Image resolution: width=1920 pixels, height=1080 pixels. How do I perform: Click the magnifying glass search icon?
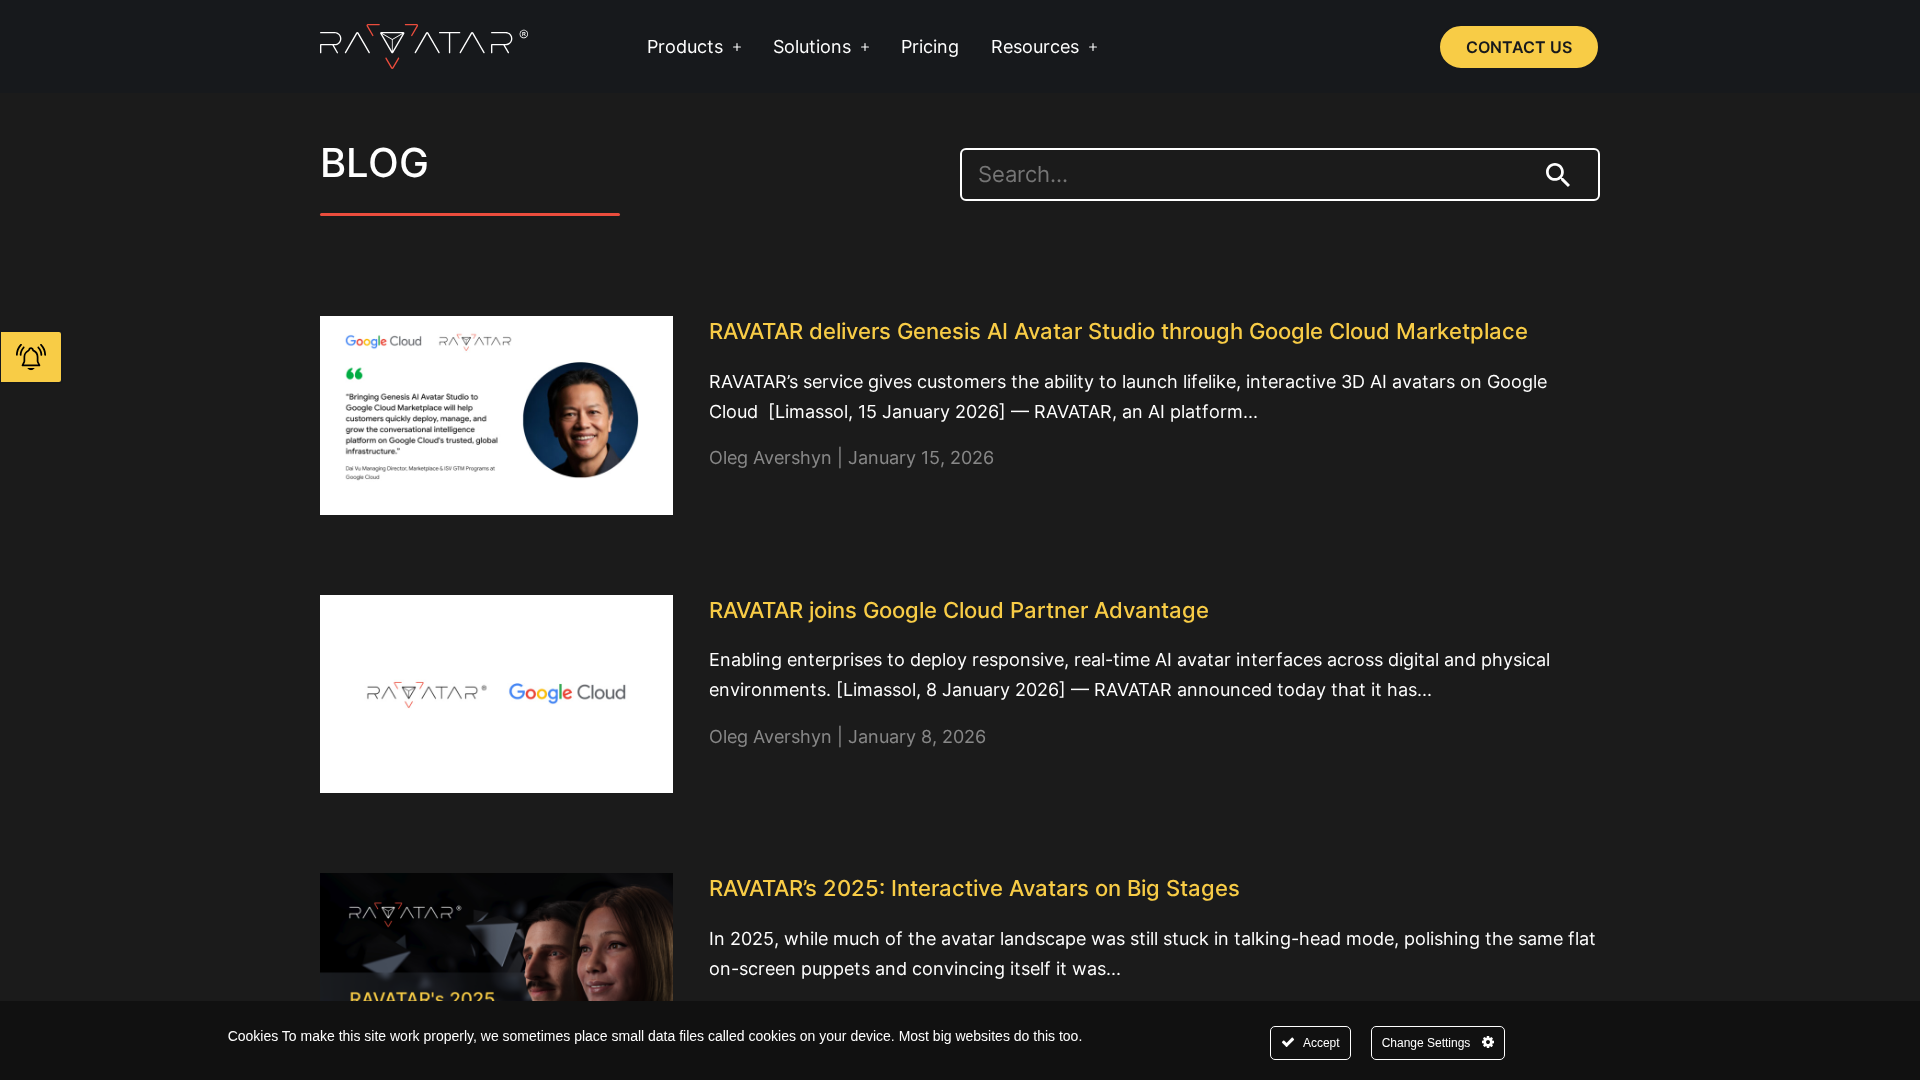tap(1557, 175)
